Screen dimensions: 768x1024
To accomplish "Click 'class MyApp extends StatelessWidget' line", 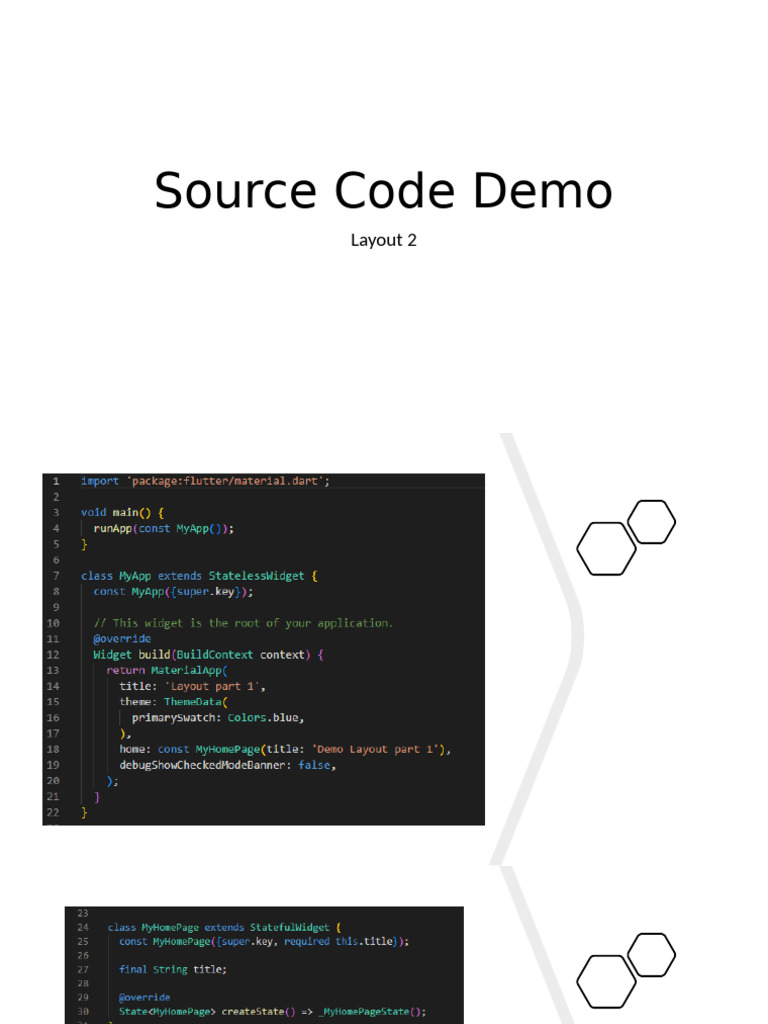I will tap(199, 576).
